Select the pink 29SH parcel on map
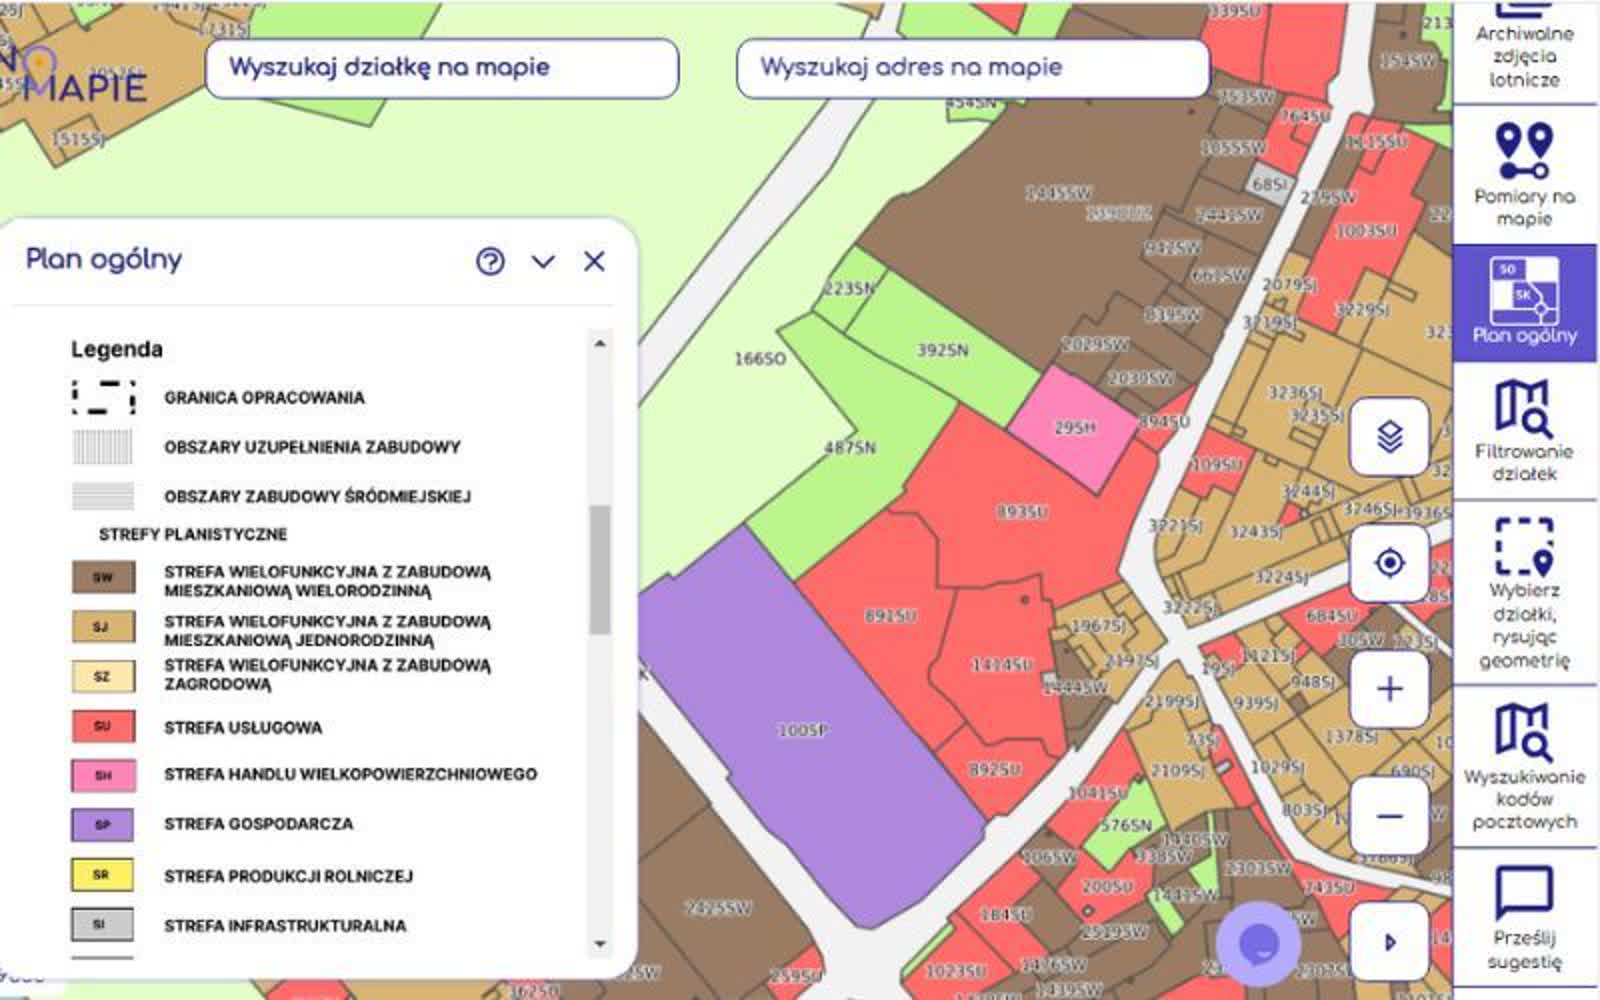This screenshot has height=1000, width=1600. tap(1075, 428)
